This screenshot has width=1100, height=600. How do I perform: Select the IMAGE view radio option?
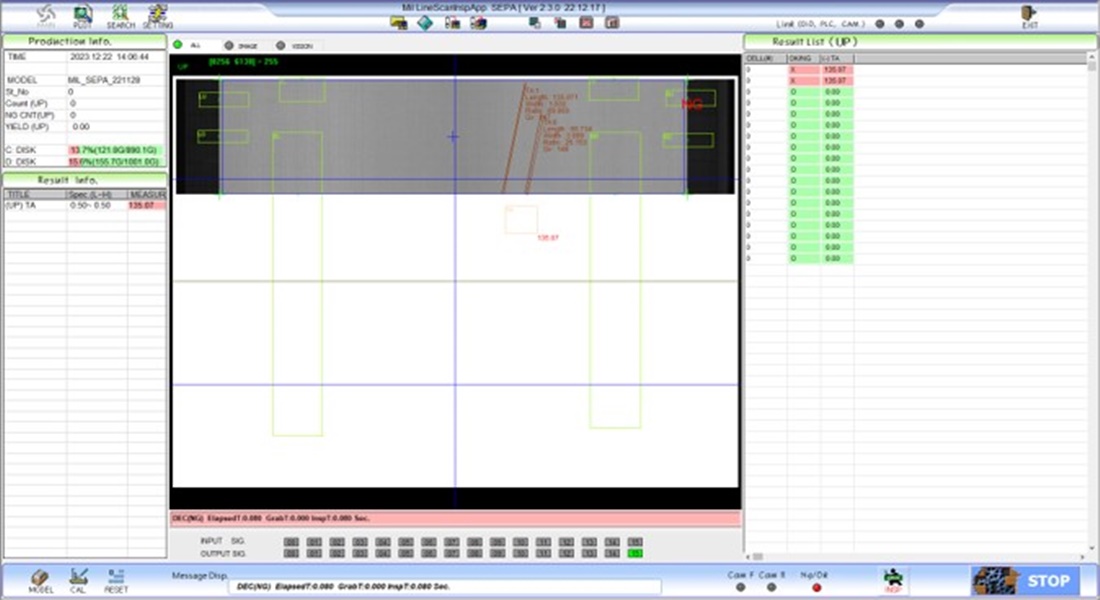(230, 46)
